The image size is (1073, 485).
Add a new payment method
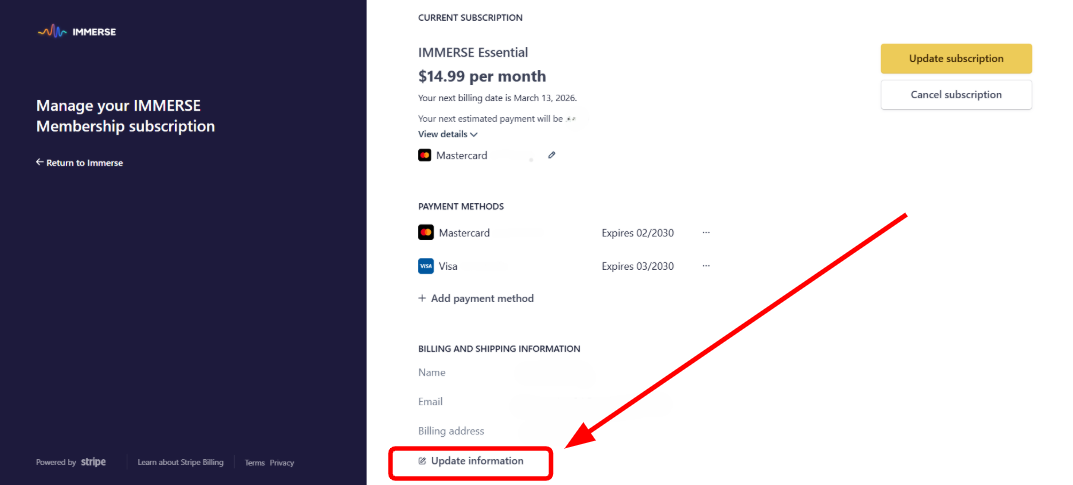(x=476, y=298)
